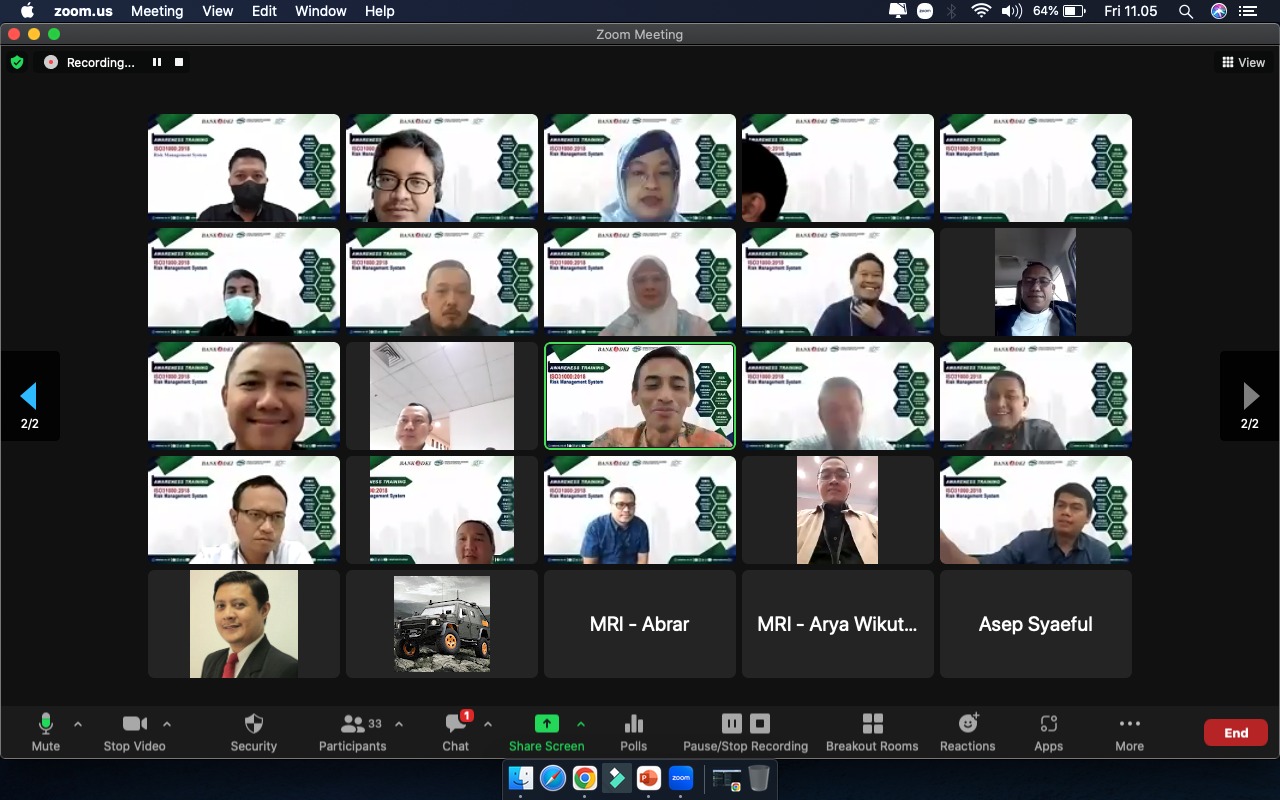
Task: Open the View layout button
Action: 1243,62
